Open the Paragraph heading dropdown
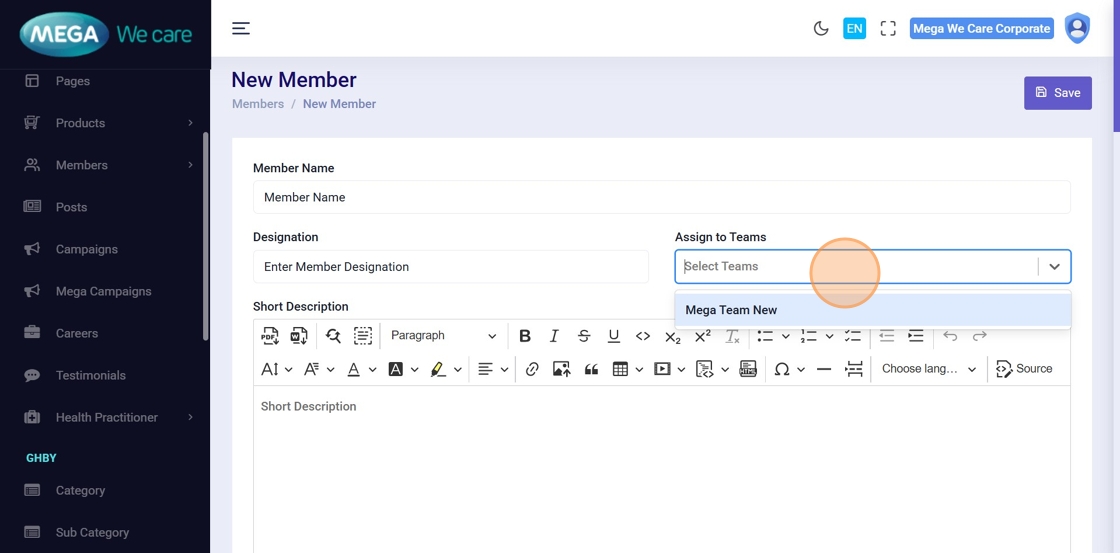The width and height of the screenshot is (1120, 553). [442, 336]
